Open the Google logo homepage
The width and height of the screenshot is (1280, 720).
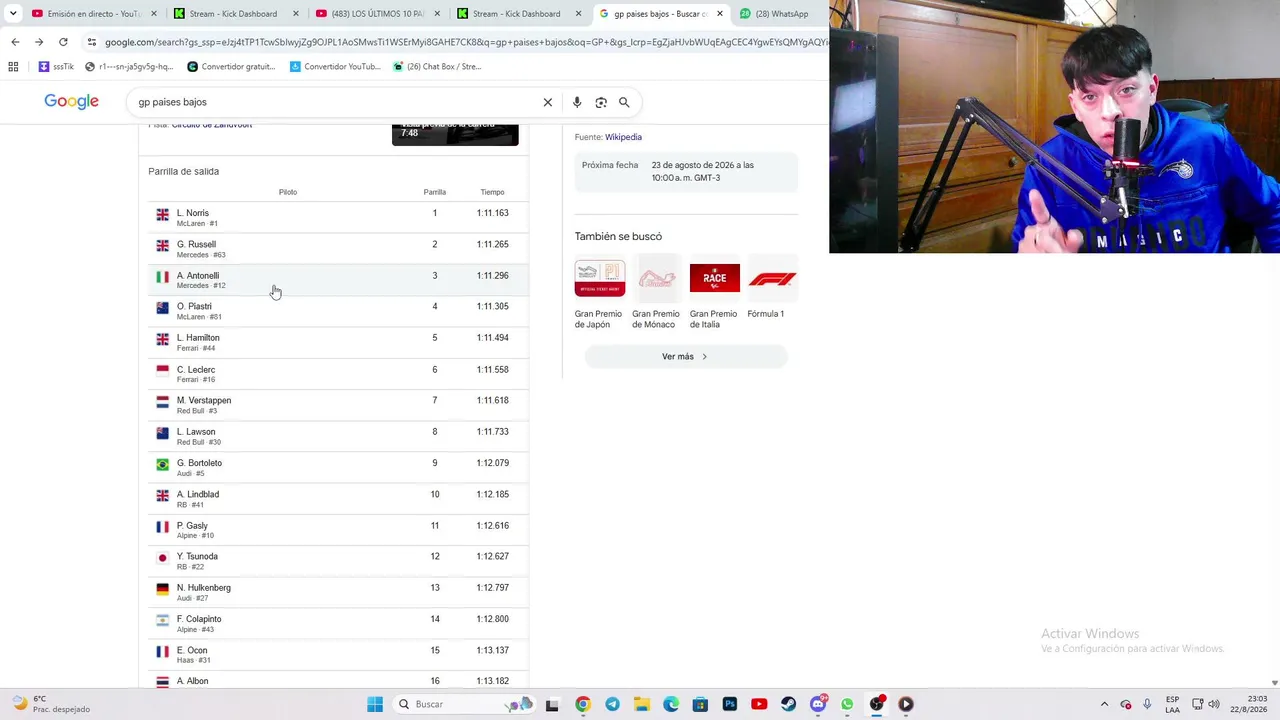point(71,101)
